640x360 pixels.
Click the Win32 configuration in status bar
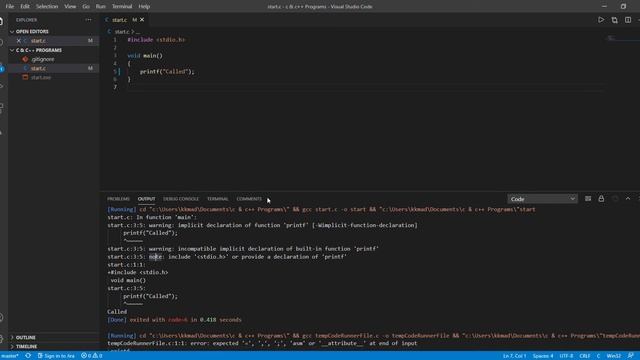click(613, 356)
